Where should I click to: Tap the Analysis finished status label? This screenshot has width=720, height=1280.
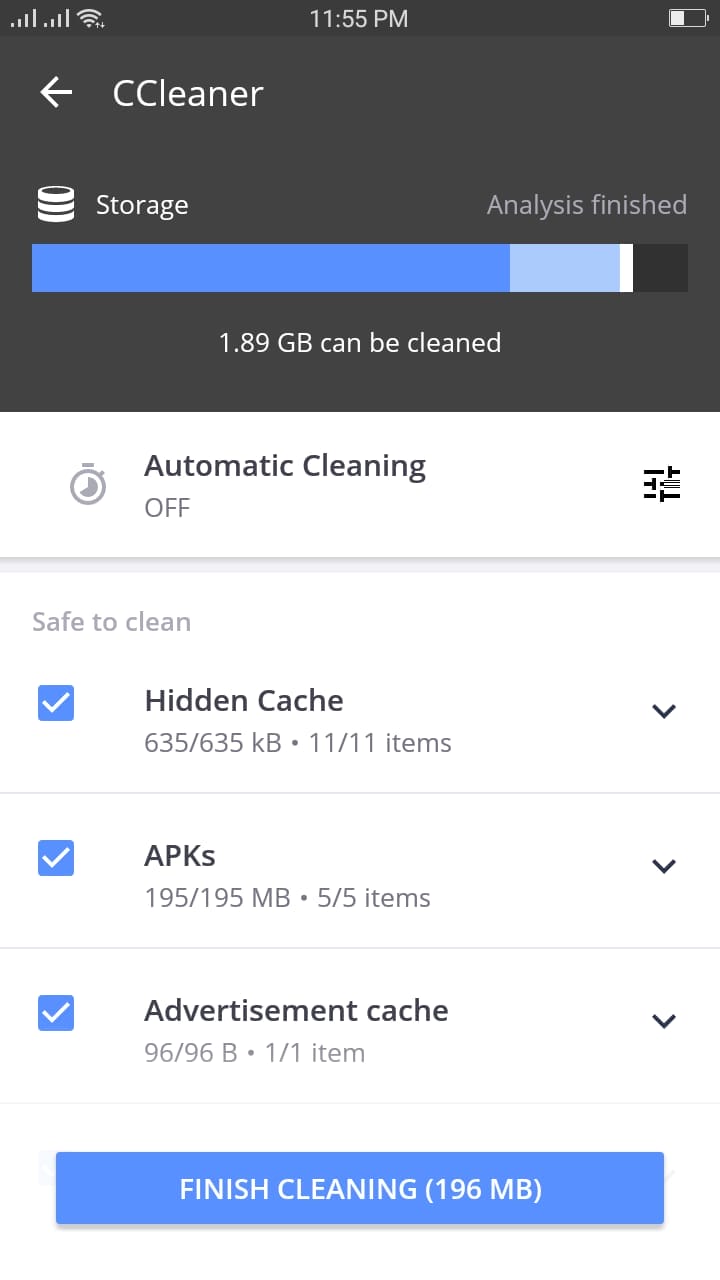[586, 205]
